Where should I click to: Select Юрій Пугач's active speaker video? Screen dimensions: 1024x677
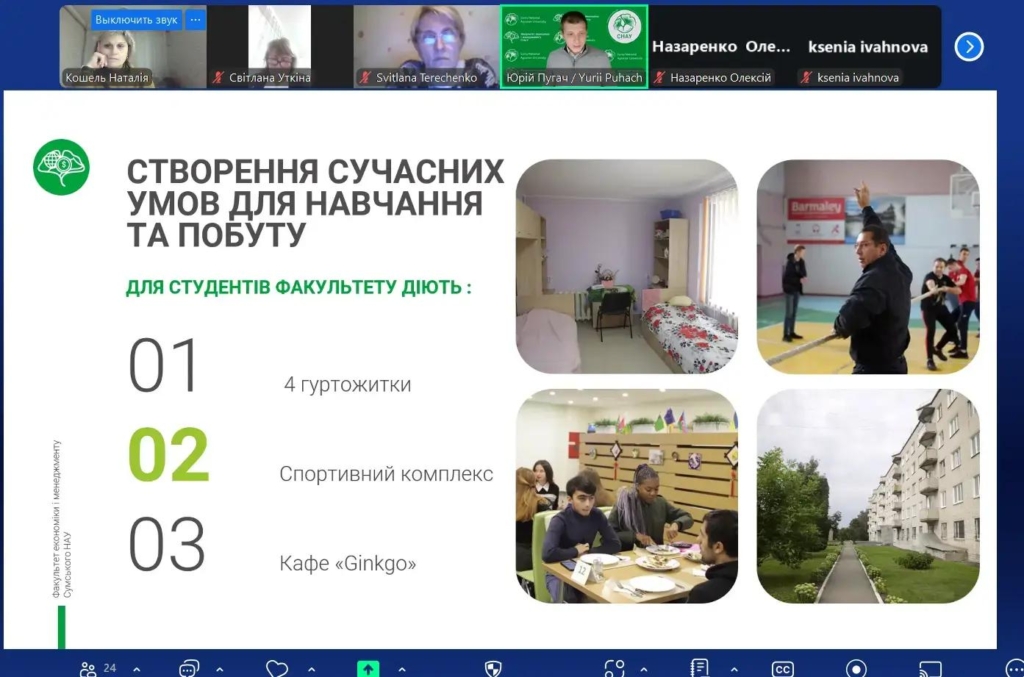pyautogui.click(x=573, y=46)
